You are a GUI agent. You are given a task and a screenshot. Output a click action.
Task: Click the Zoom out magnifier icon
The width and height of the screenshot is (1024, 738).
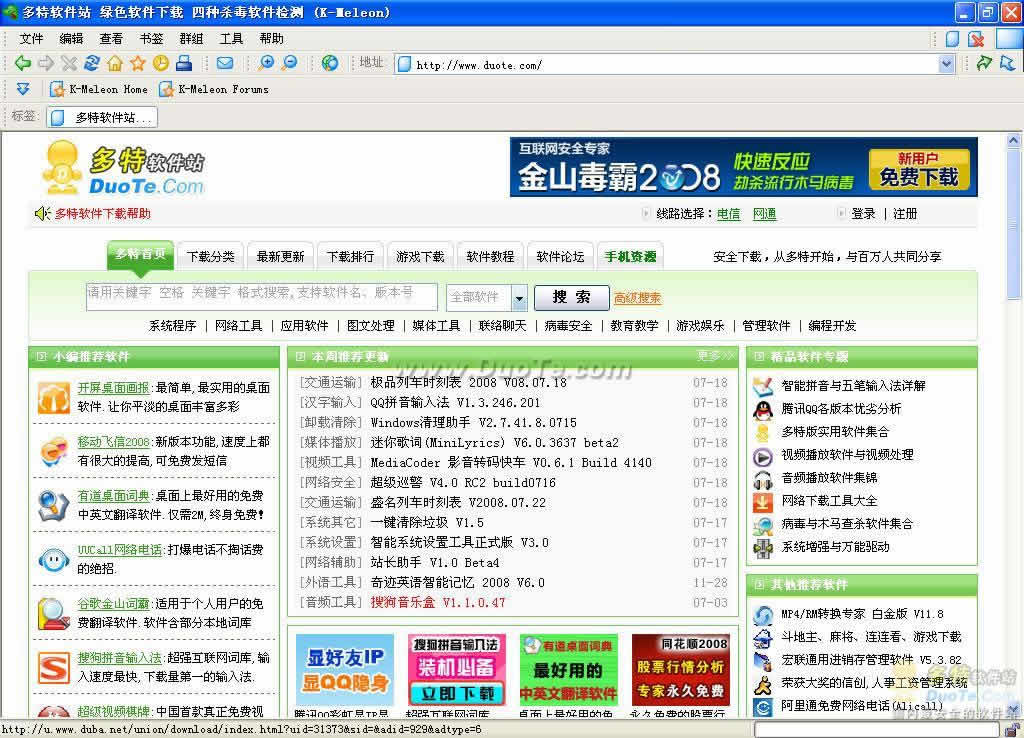pyautogui.click(x=289, y=63)
